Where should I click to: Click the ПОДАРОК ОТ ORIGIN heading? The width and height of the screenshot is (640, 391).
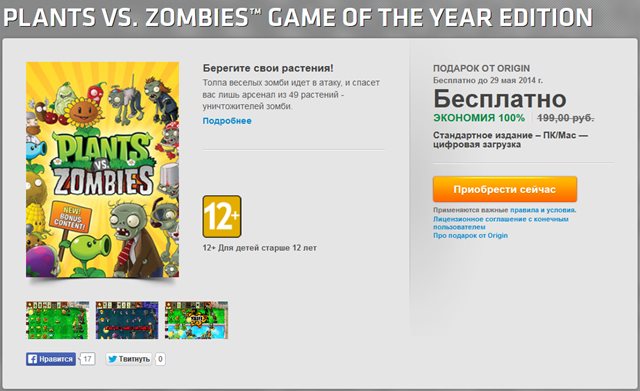tap(481, 68)
